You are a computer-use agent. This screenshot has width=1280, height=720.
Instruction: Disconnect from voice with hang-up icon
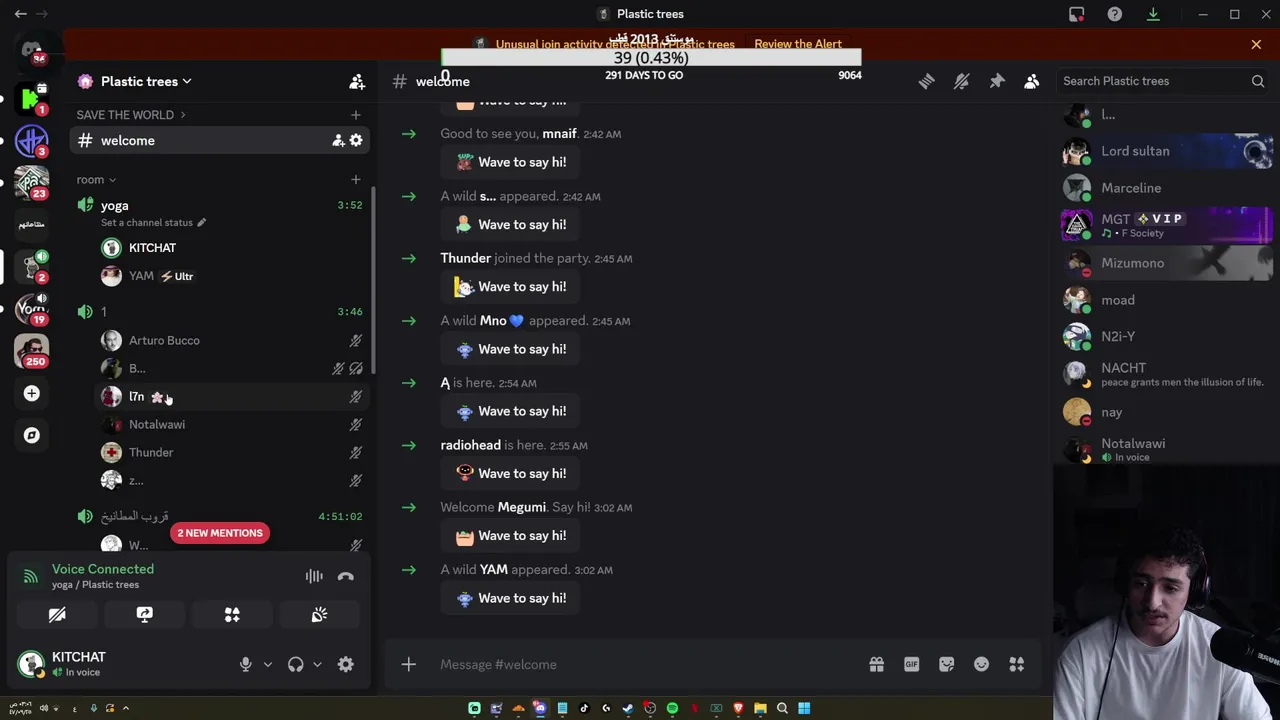click(x=346, y=576)
